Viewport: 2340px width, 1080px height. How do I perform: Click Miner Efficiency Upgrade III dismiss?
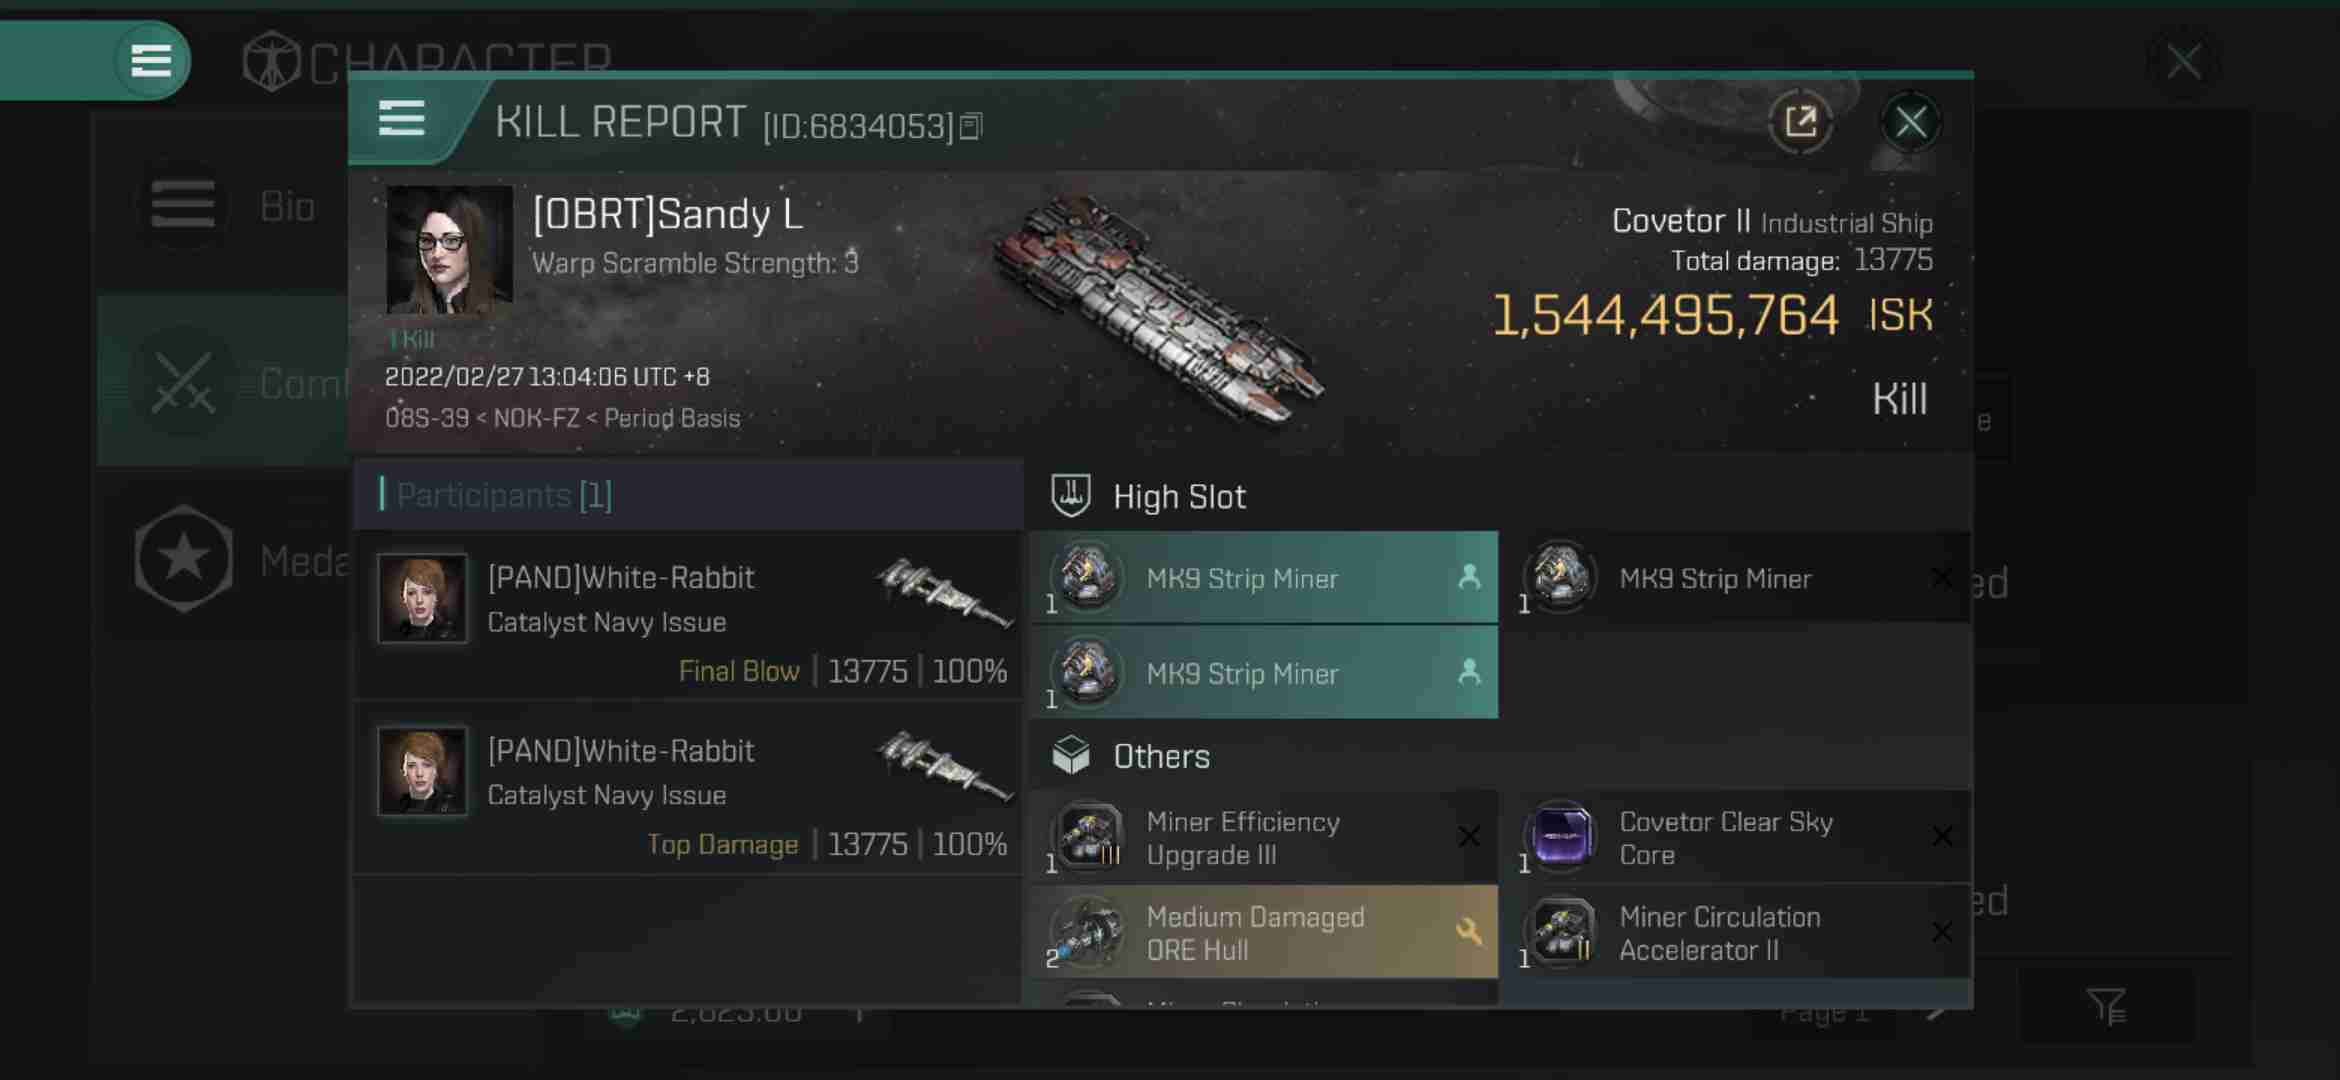tap(1468, 835)
